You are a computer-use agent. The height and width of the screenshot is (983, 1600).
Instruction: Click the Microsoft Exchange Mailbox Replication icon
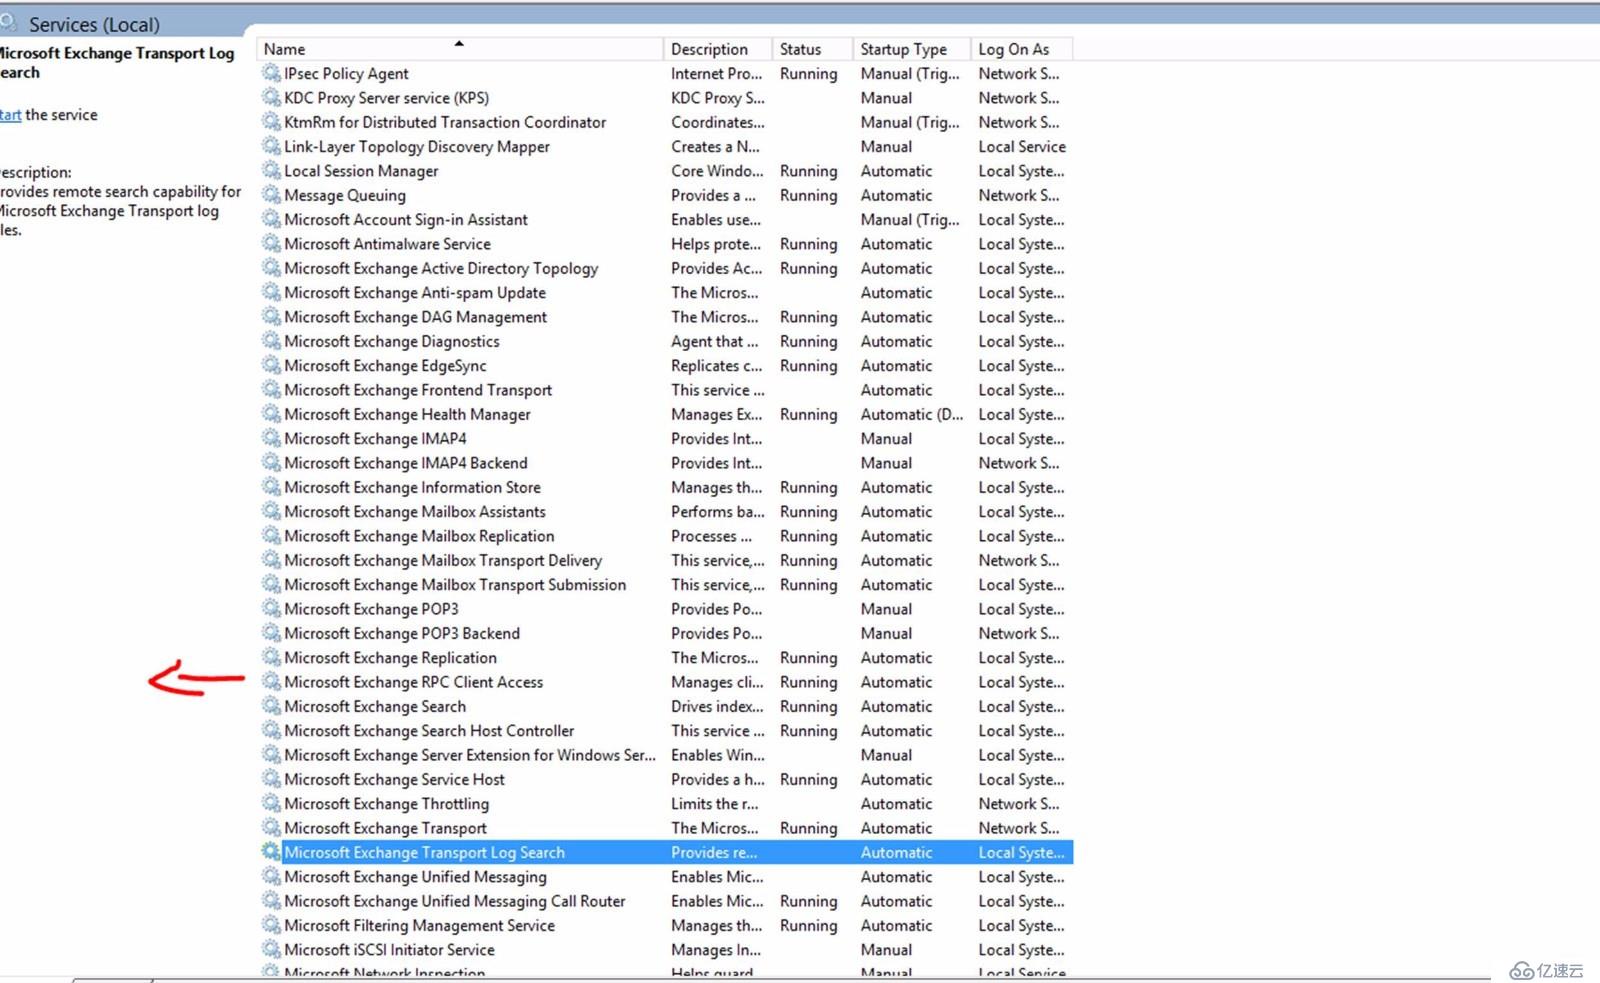pyautogui.click(x=271, y=535)
